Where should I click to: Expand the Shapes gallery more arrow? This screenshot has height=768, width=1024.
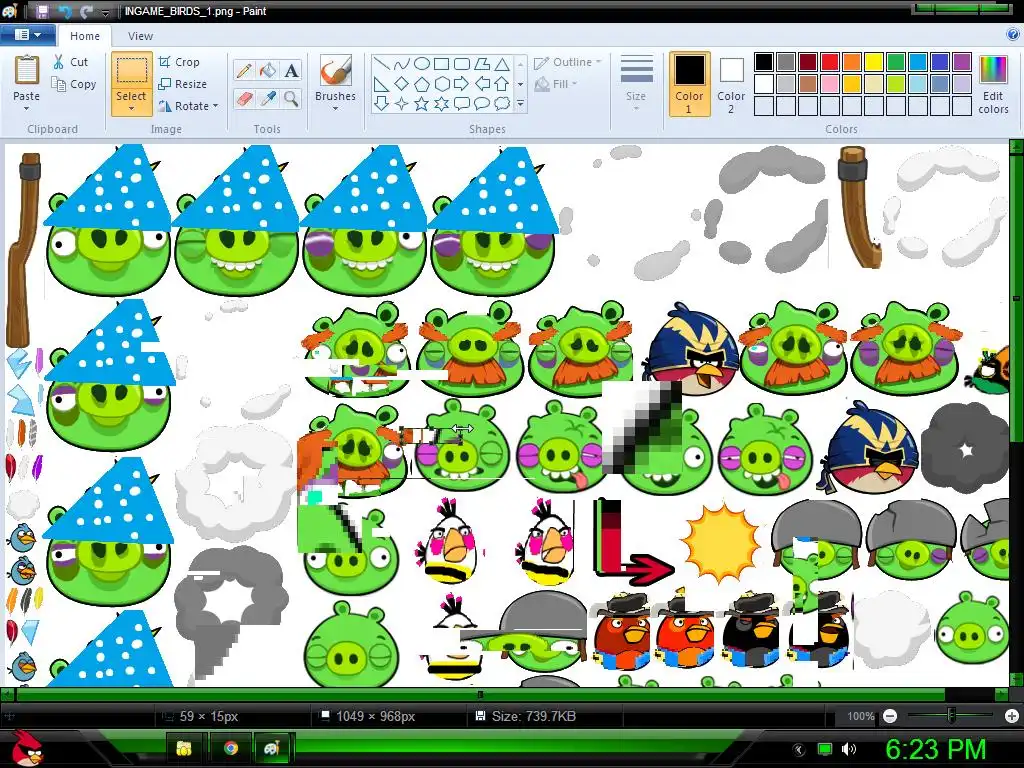coord(520,103)
